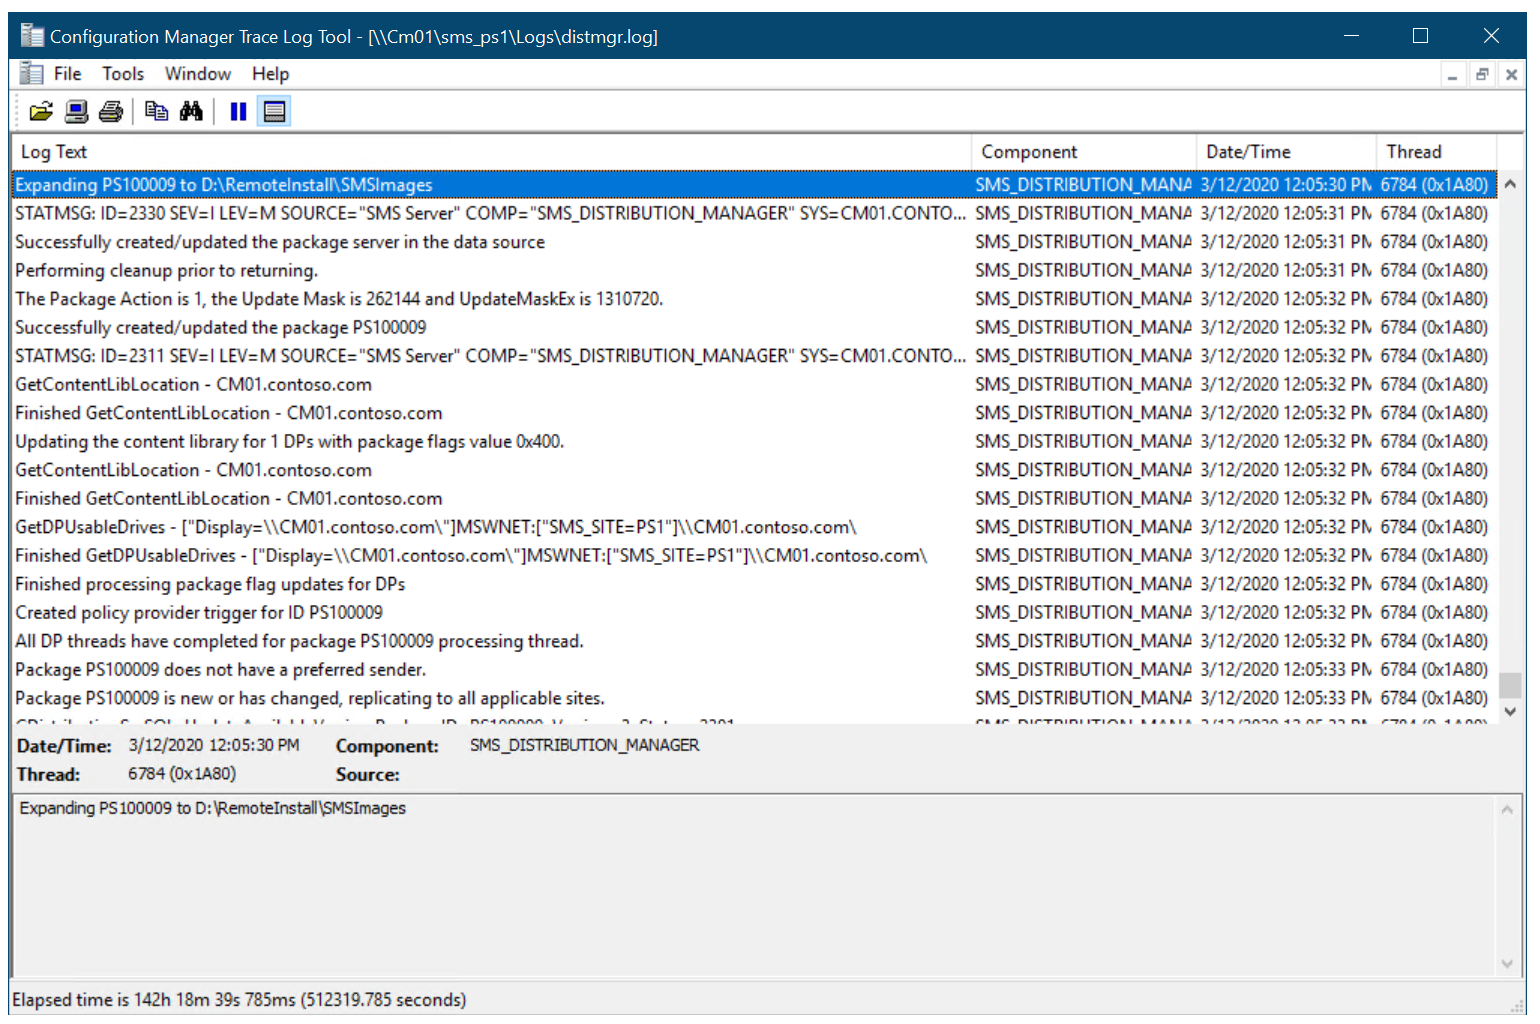Click the detail pane scroll-down arrow
The image size is (1540, 1024).
tap(1508, 964)
